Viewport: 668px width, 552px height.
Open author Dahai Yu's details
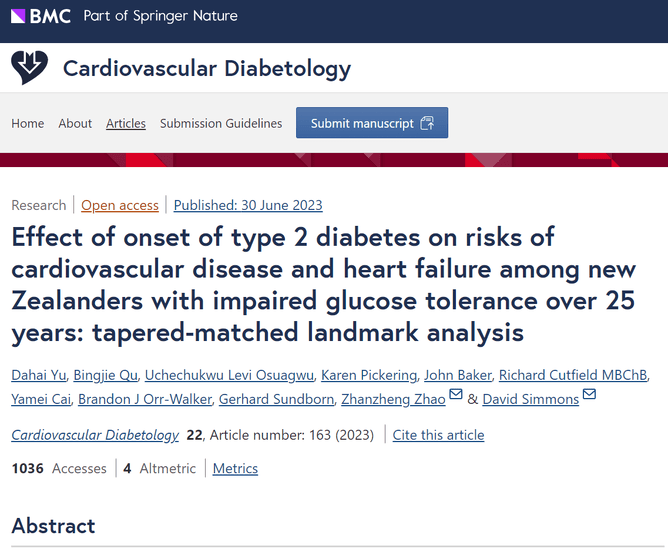coord(38,375)
